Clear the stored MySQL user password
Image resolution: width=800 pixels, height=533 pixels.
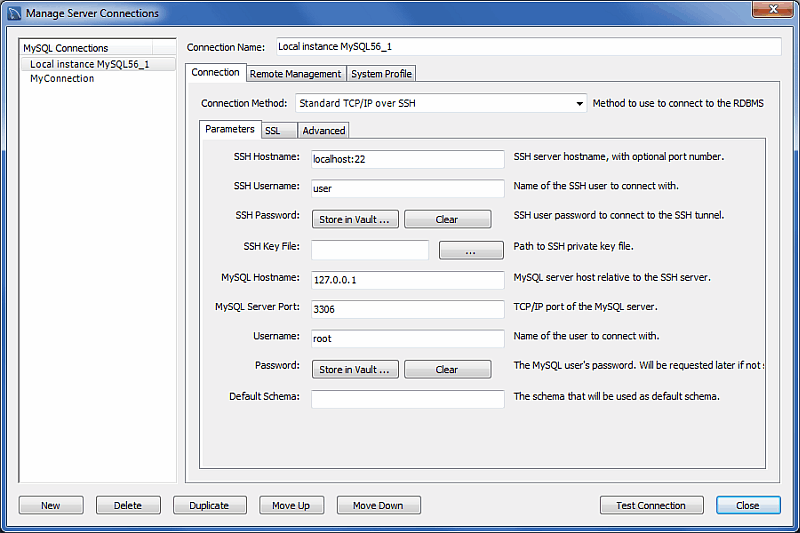[447, 369]
